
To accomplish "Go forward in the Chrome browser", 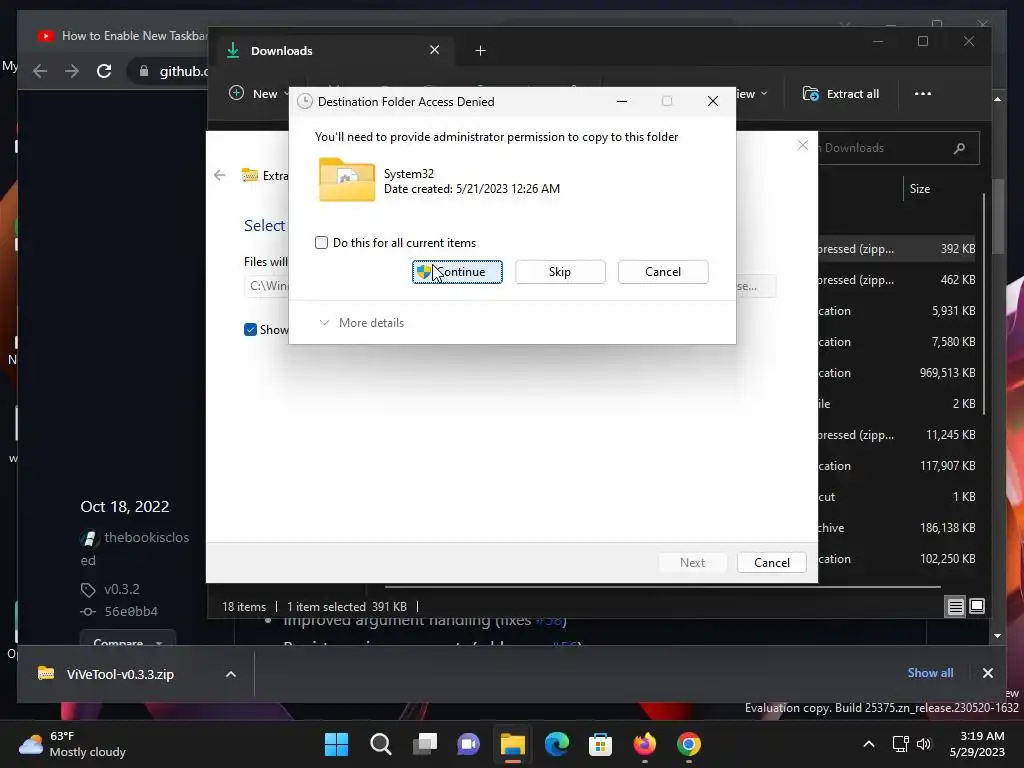I will (x=72, y=71).
